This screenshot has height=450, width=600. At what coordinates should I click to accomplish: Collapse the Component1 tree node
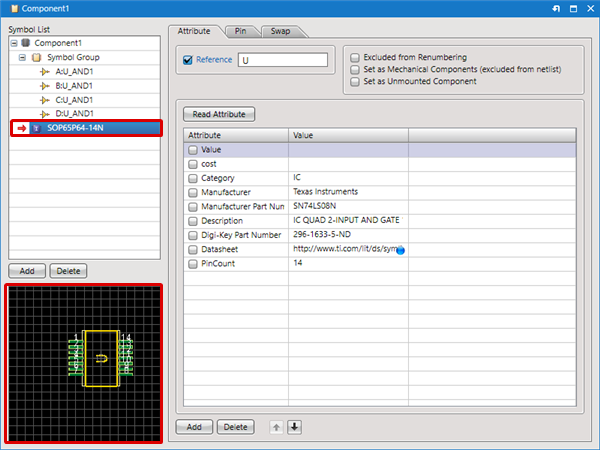click(x=14, y=43)
